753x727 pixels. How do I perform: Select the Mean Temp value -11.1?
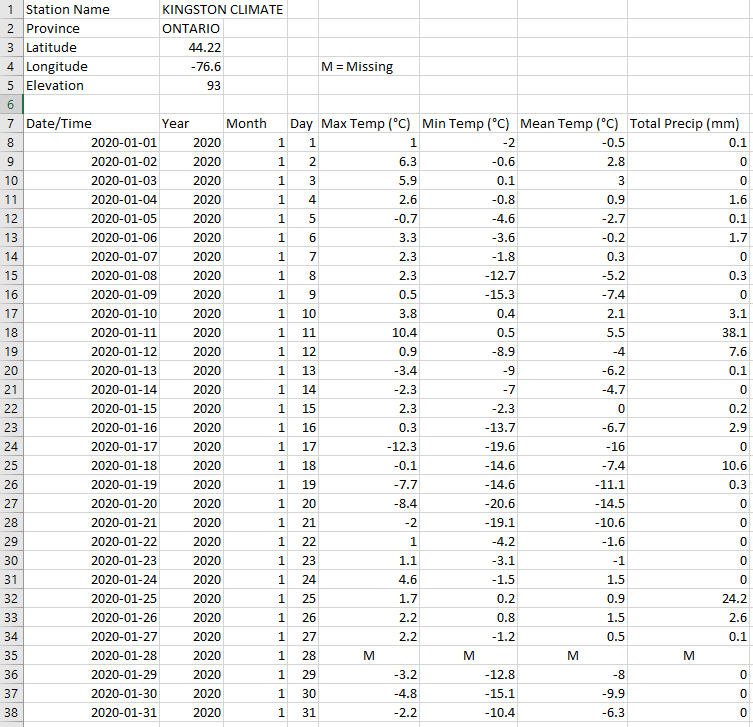(x=572, y=485)
